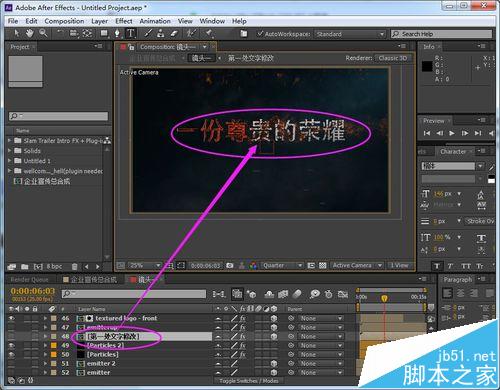Viewport: 500px width, 390px height.
Task: Toggle 3D switch for emitter 2 layer
Action: [x=274, y=364]
